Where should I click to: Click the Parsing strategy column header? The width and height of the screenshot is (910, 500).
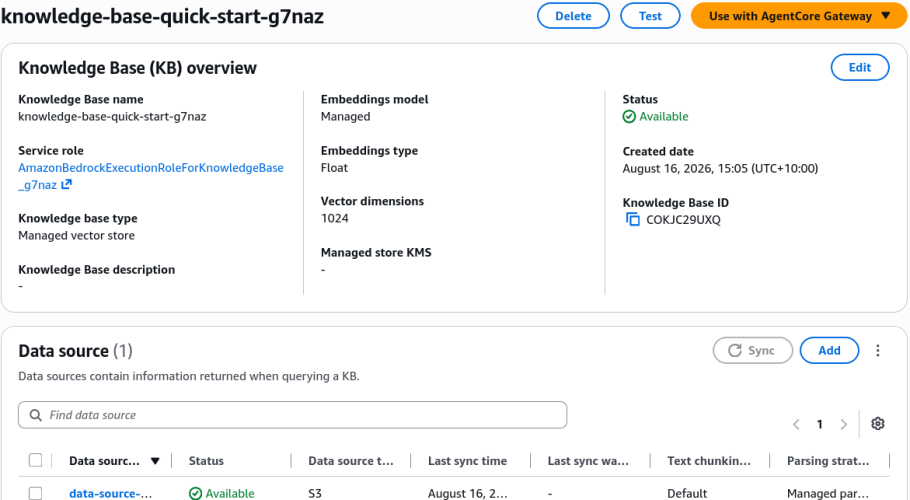[828, 461]
